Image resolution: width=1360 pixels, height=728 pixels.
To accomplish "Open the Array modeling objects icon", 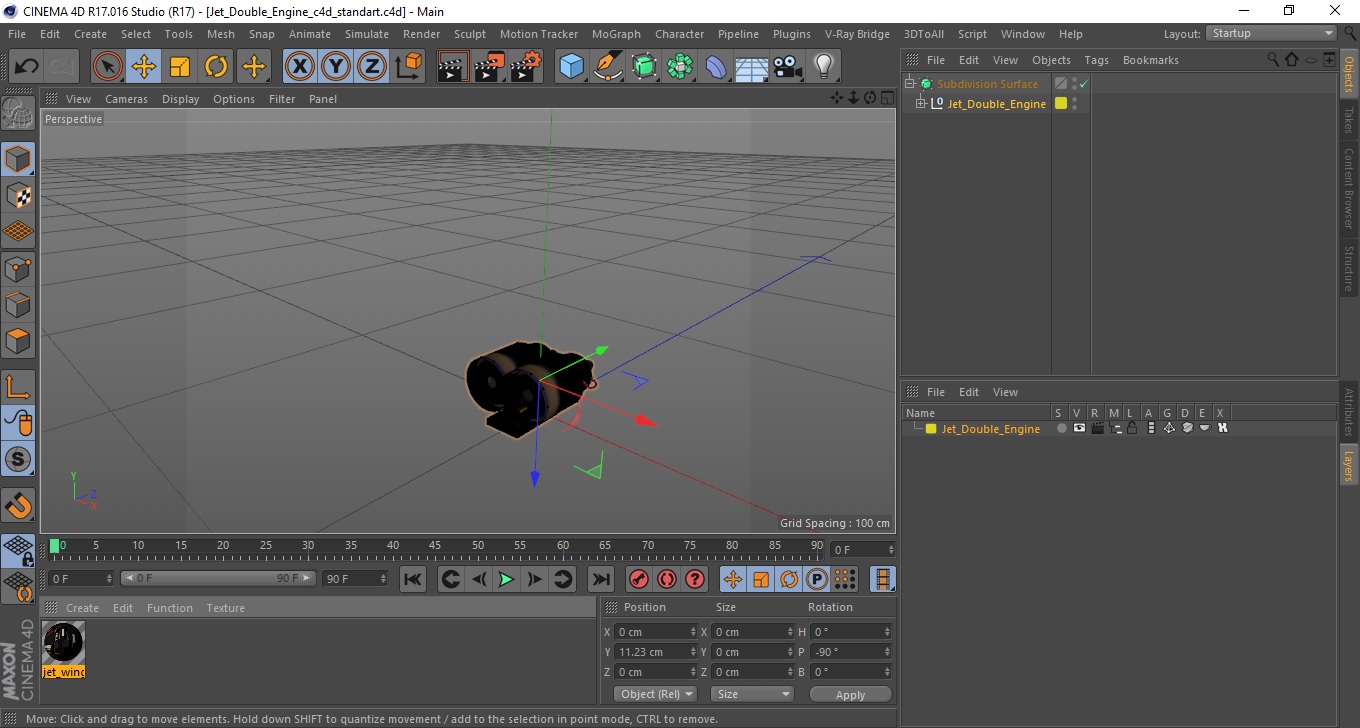I will pos(680,67).
